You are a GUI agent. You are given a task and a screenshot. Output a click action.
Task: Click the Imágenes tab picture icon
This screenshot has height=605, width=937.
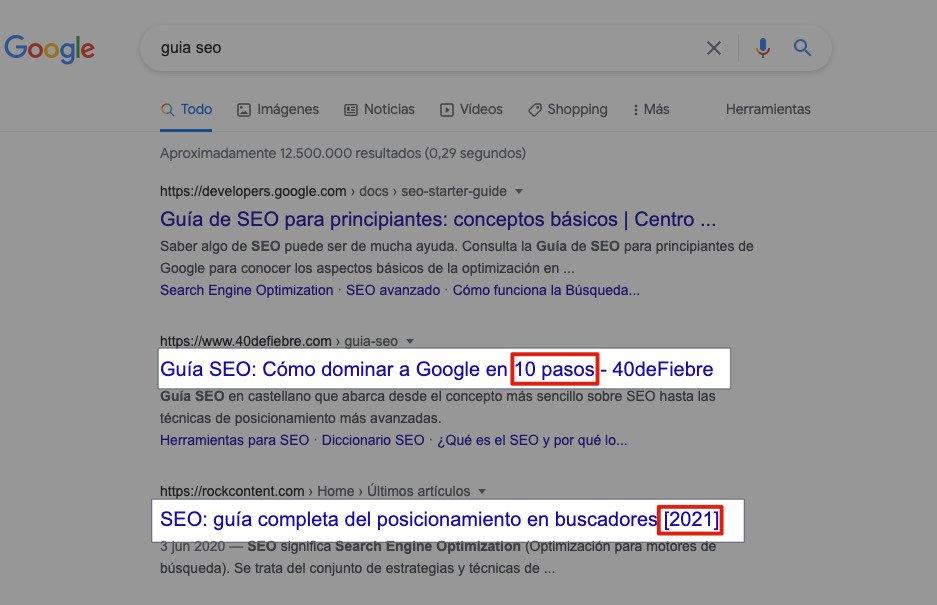click(x=244, y=110)
